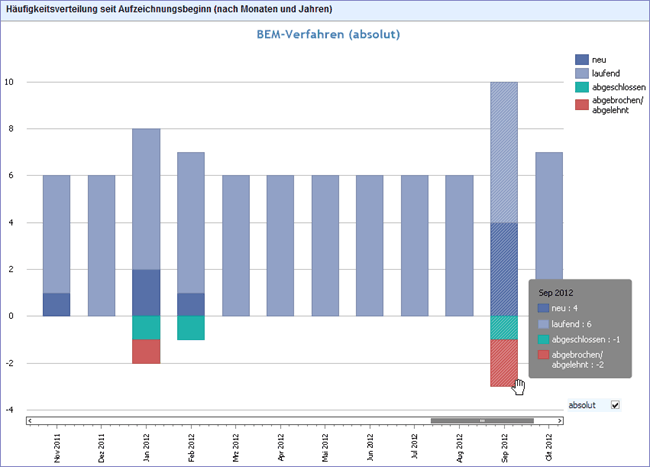Click the Häufigkeitsverteilung panel header text
This screenshot has width=650, height=467.
[169, 9]
